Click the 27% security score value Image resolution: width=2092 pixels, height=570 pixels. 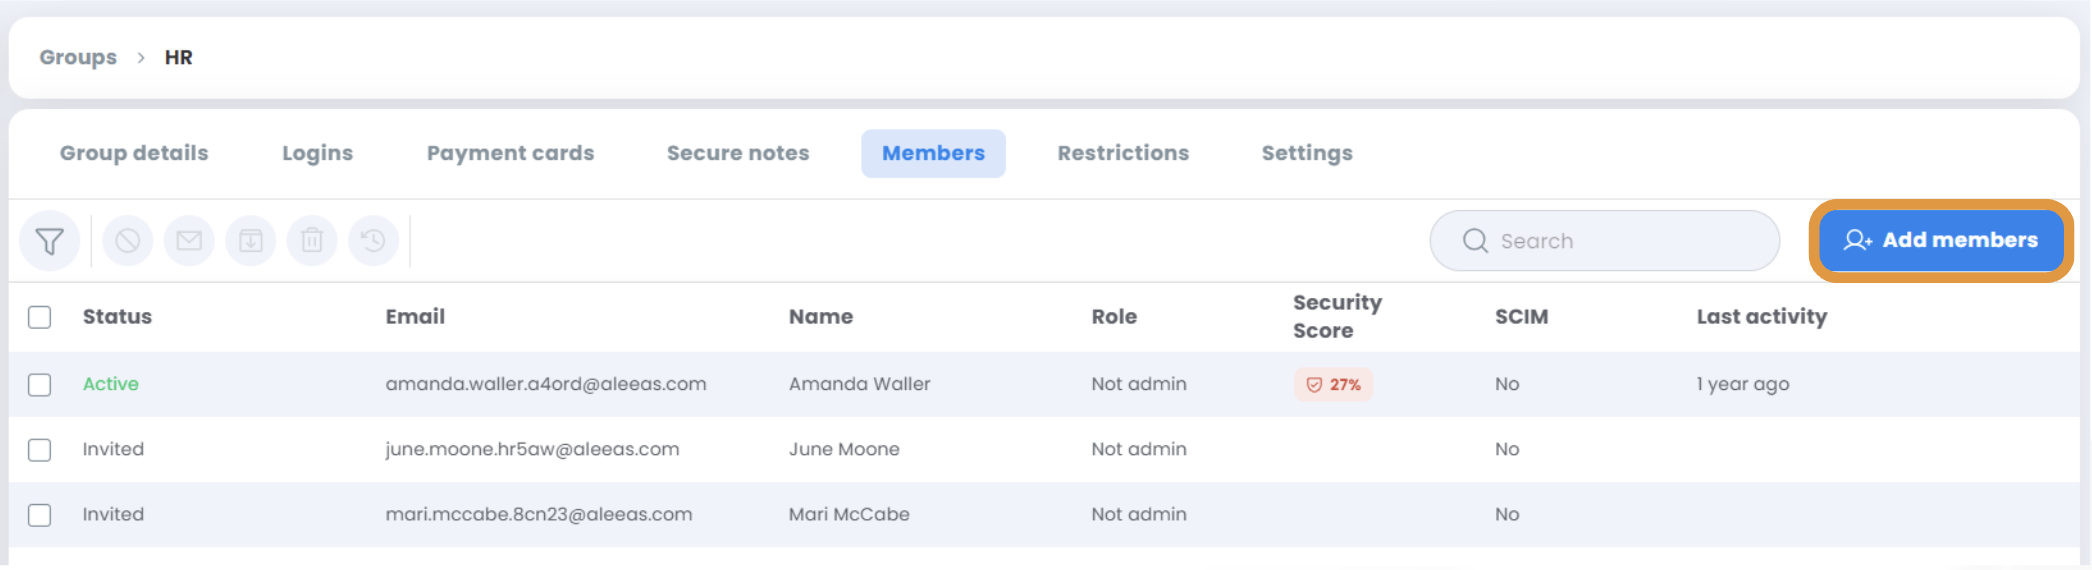click(1345, 385)
